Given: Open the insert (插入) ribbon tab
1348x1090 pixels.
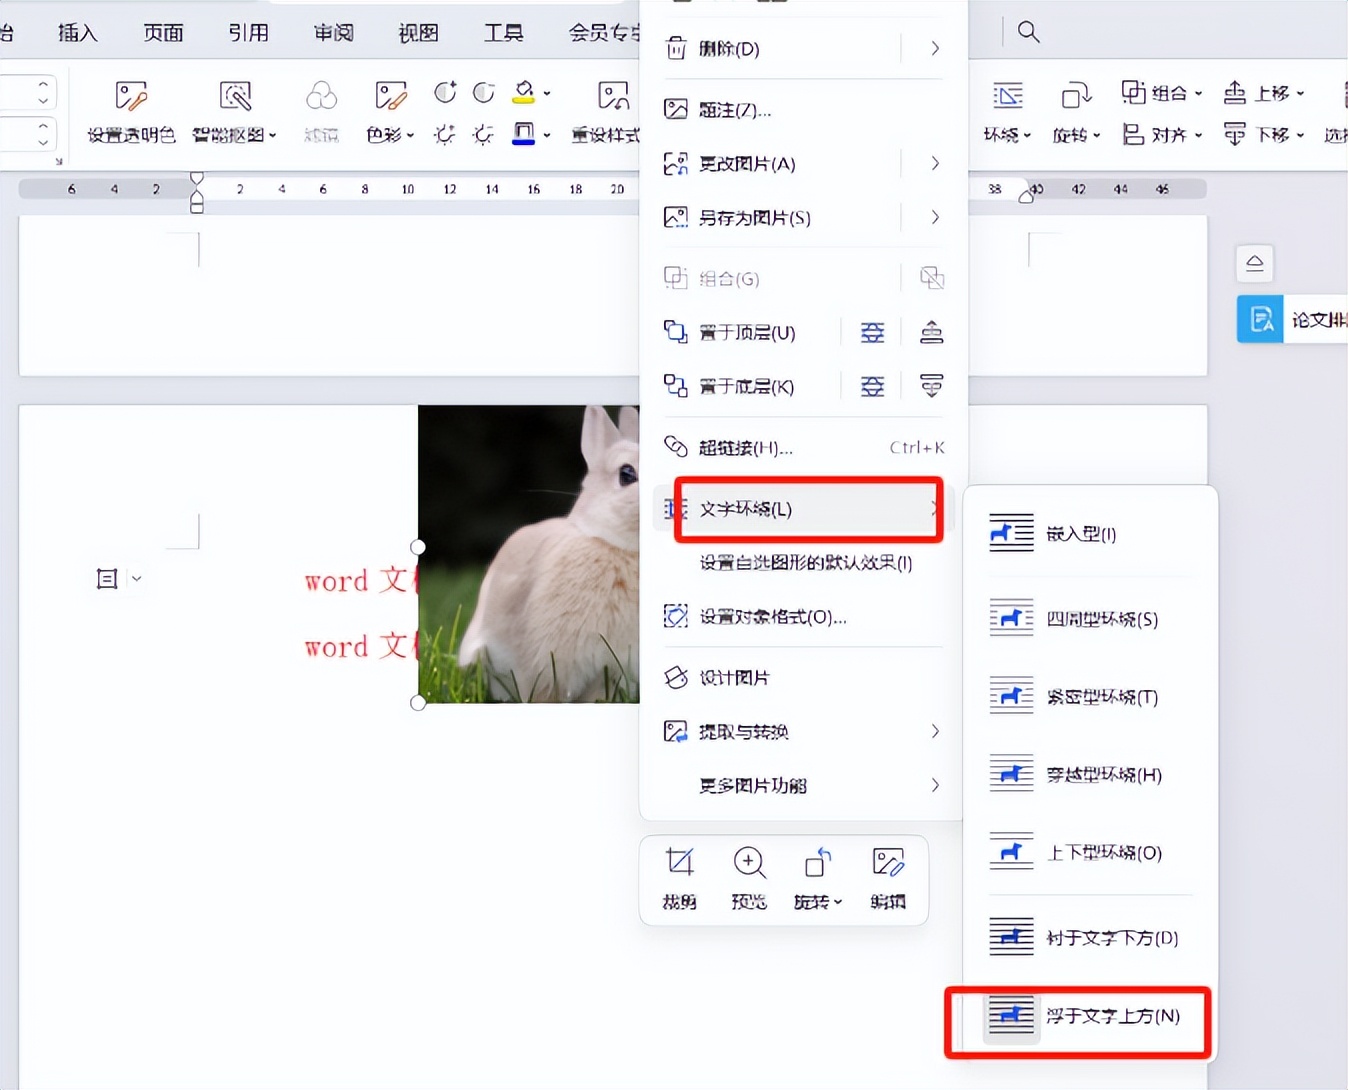Looking at the screenshot, I should 78,32.
